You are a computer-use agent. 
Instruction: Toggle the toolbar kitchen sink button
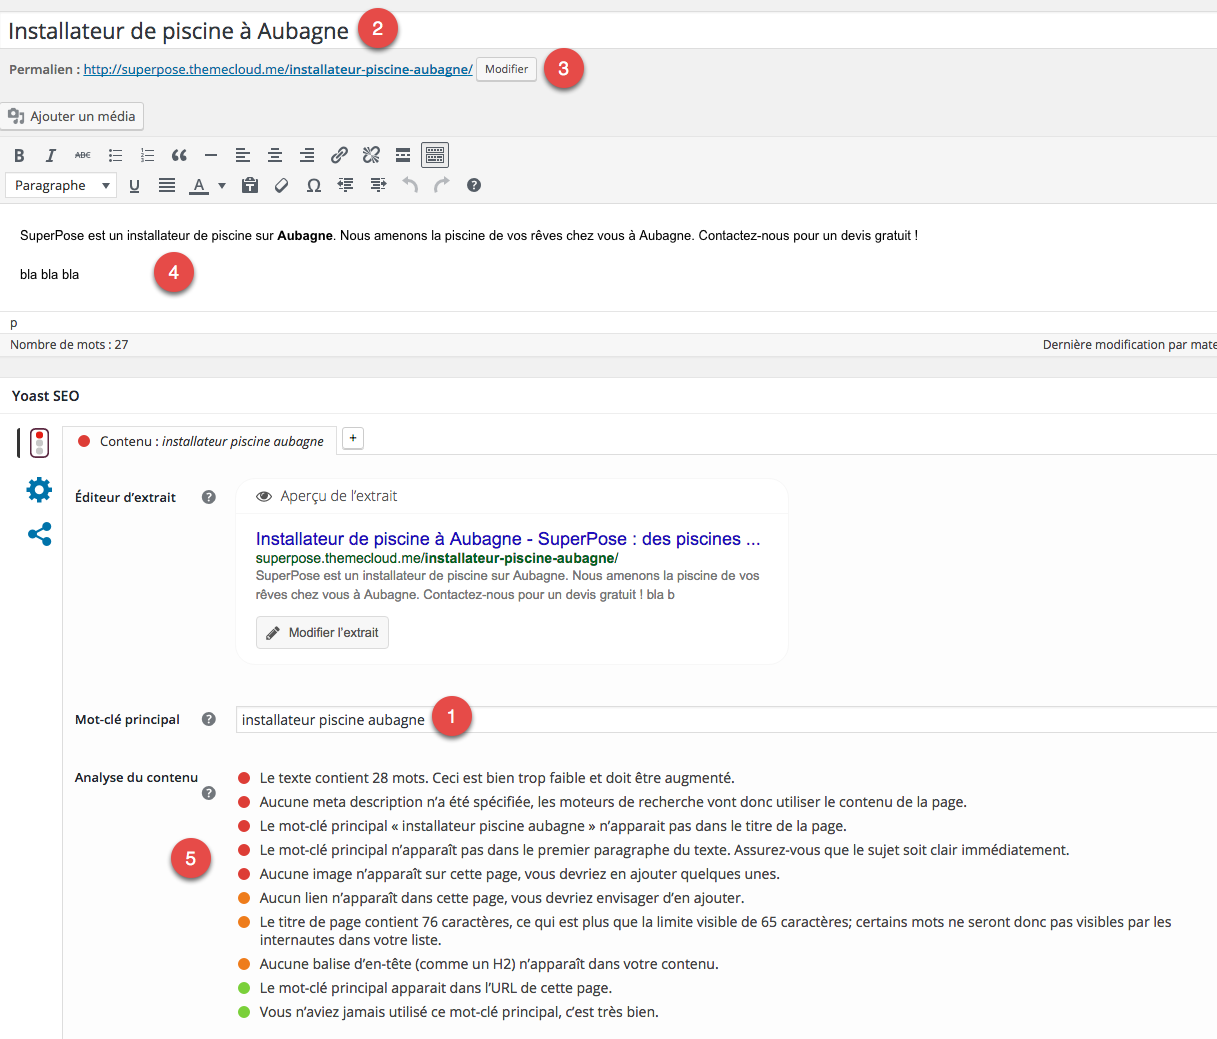(435, 155)
